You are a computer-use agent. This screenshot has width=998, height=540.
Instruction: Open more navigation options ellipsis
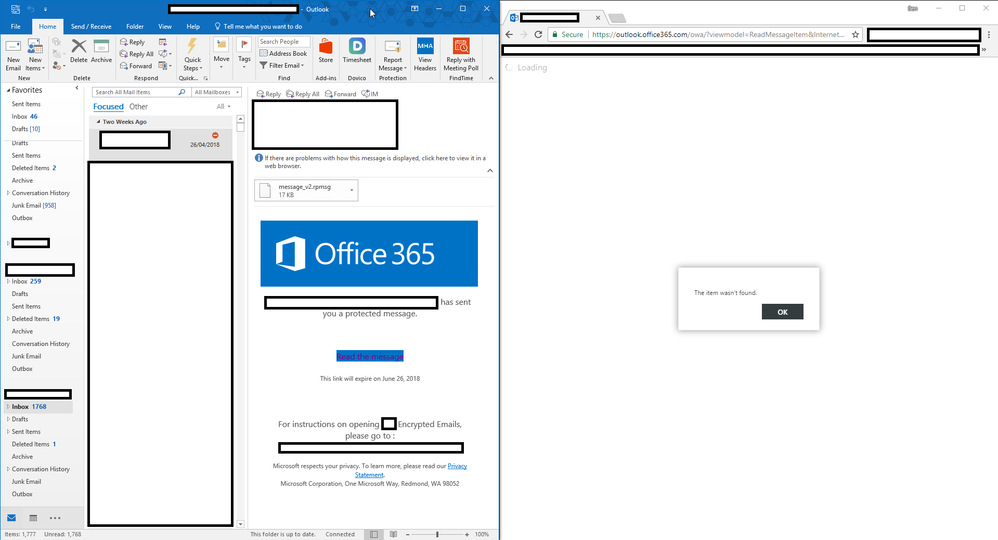[55, 518]
